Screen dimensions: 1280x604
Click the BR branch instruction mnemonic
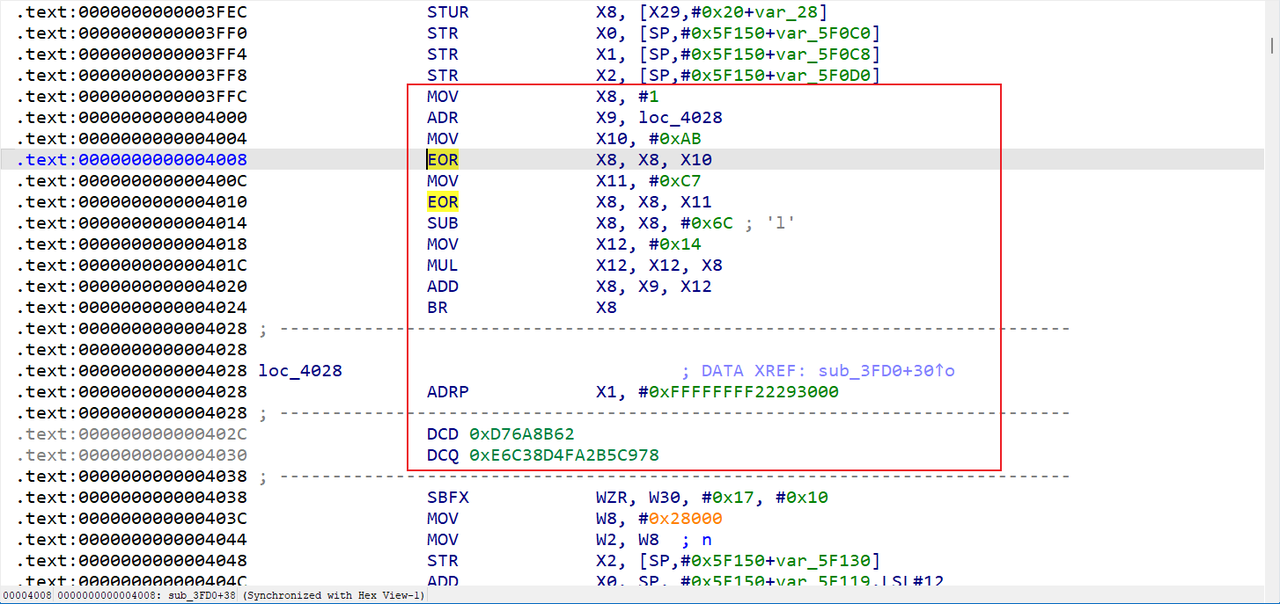[x=437, y=308]
